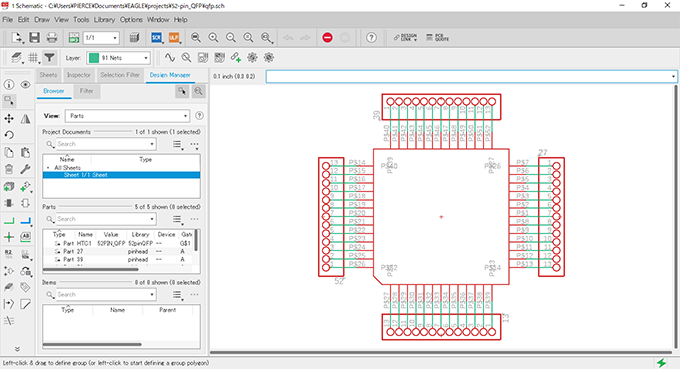Select the Part HTC1 row
Screen dimensions: 680x369
118,243
